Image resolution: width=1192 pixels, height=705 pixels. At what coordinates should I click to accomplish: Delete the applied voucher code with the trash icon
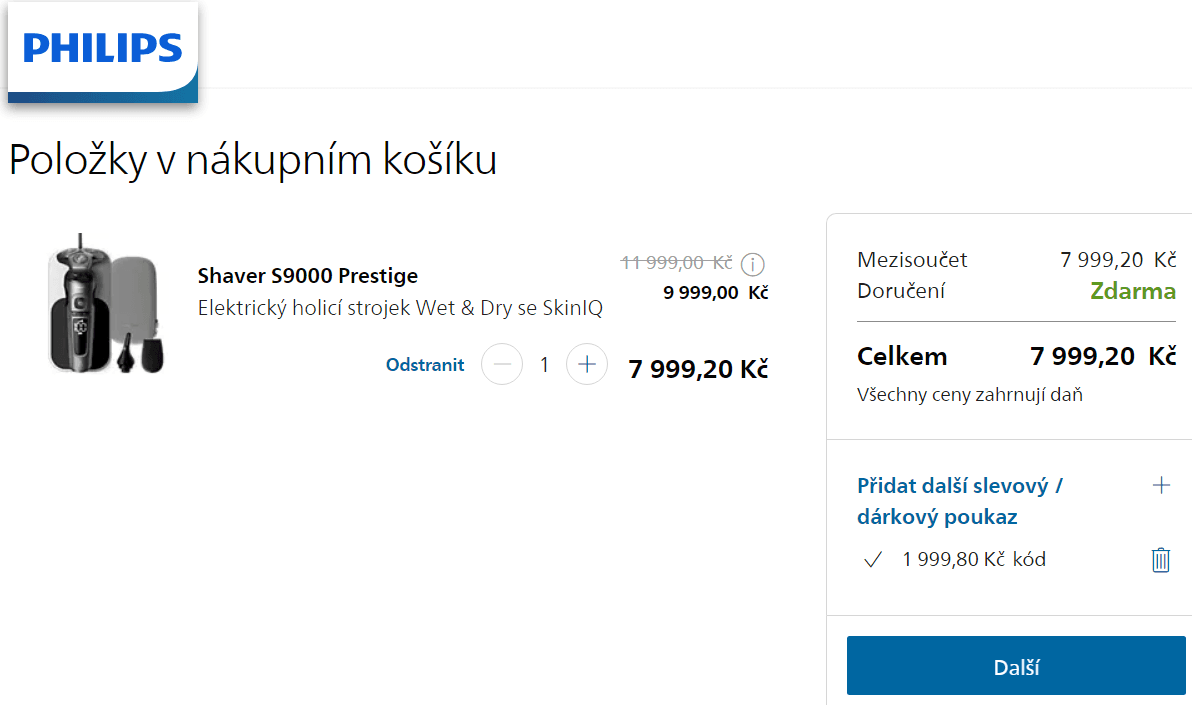1160,560
